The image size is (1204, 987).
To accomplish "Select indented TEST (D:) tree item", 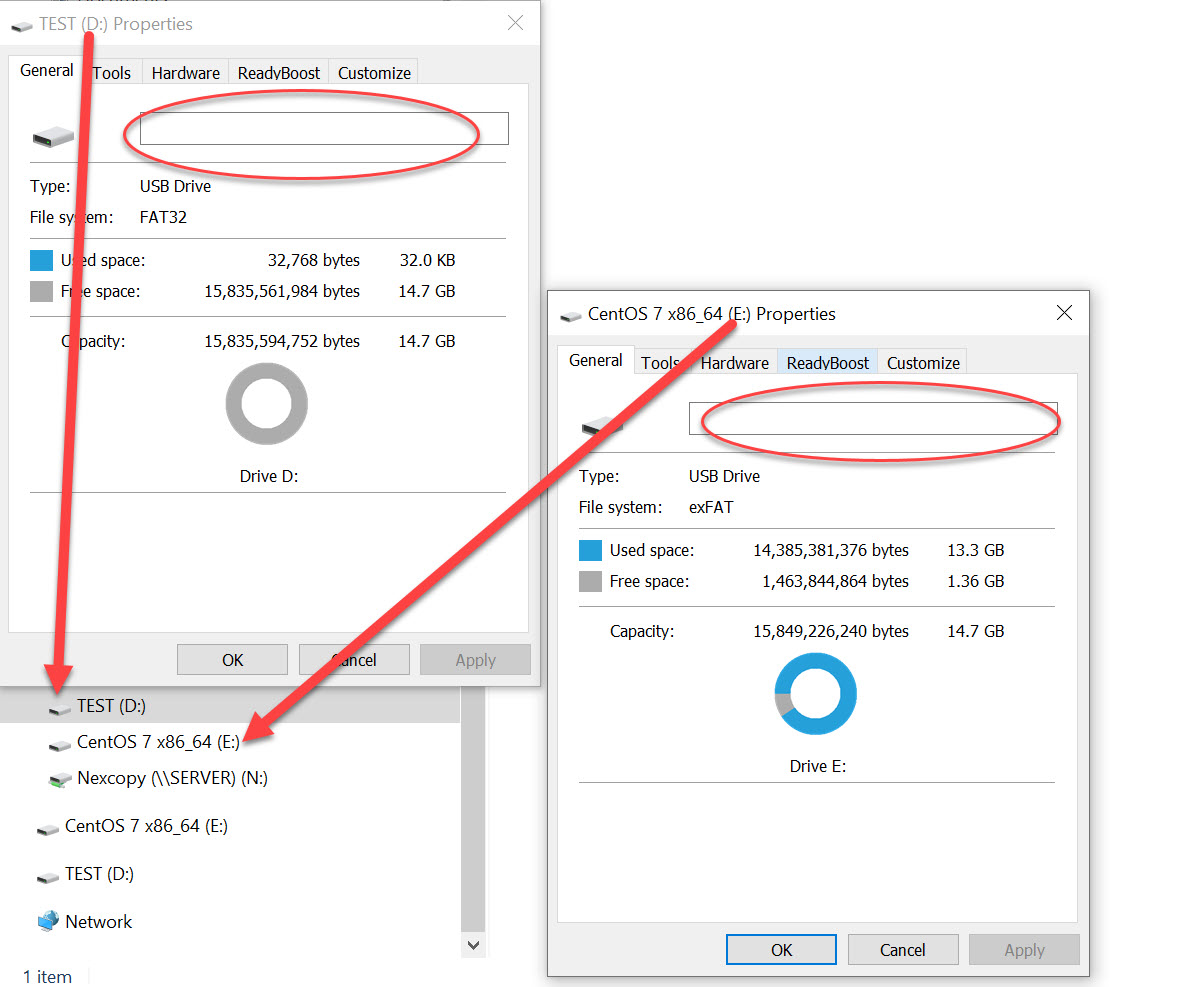I will point(111,706).
